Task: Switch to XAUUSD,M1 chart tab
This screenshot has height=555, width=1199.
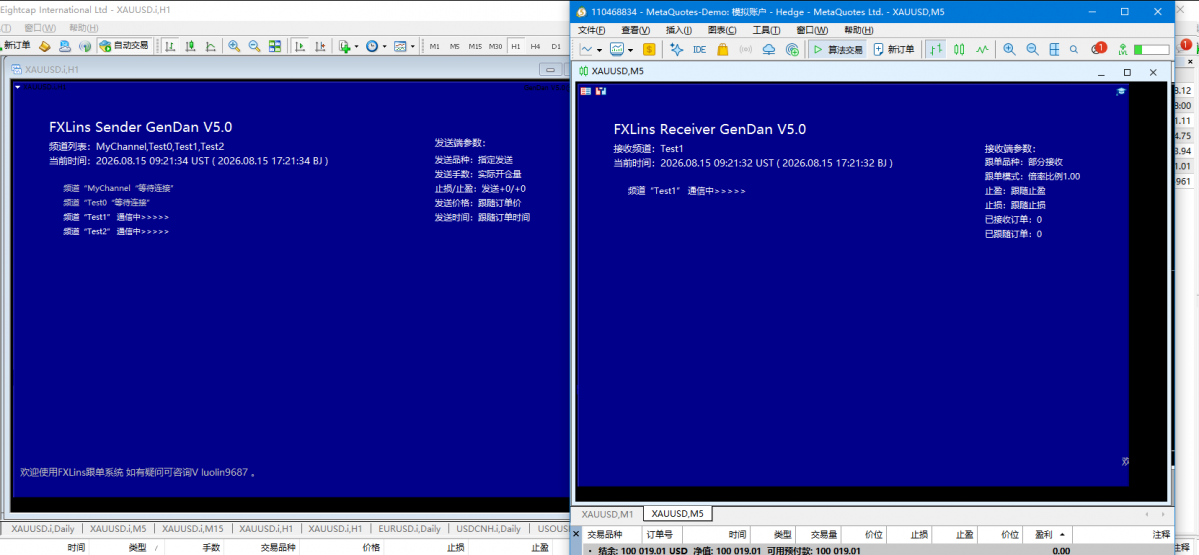Action: coord(607,514)
